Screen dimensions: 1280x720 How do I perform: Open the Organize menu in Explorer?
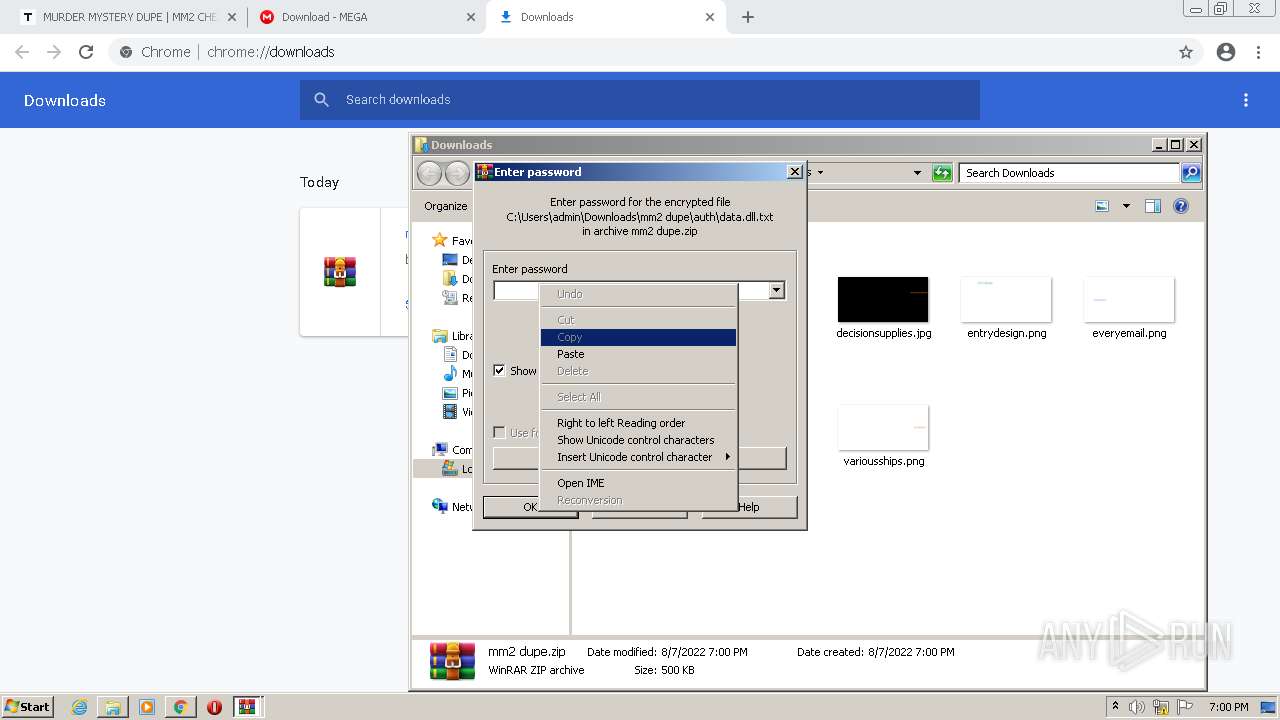pyautogui.click(x=446, y=206)
